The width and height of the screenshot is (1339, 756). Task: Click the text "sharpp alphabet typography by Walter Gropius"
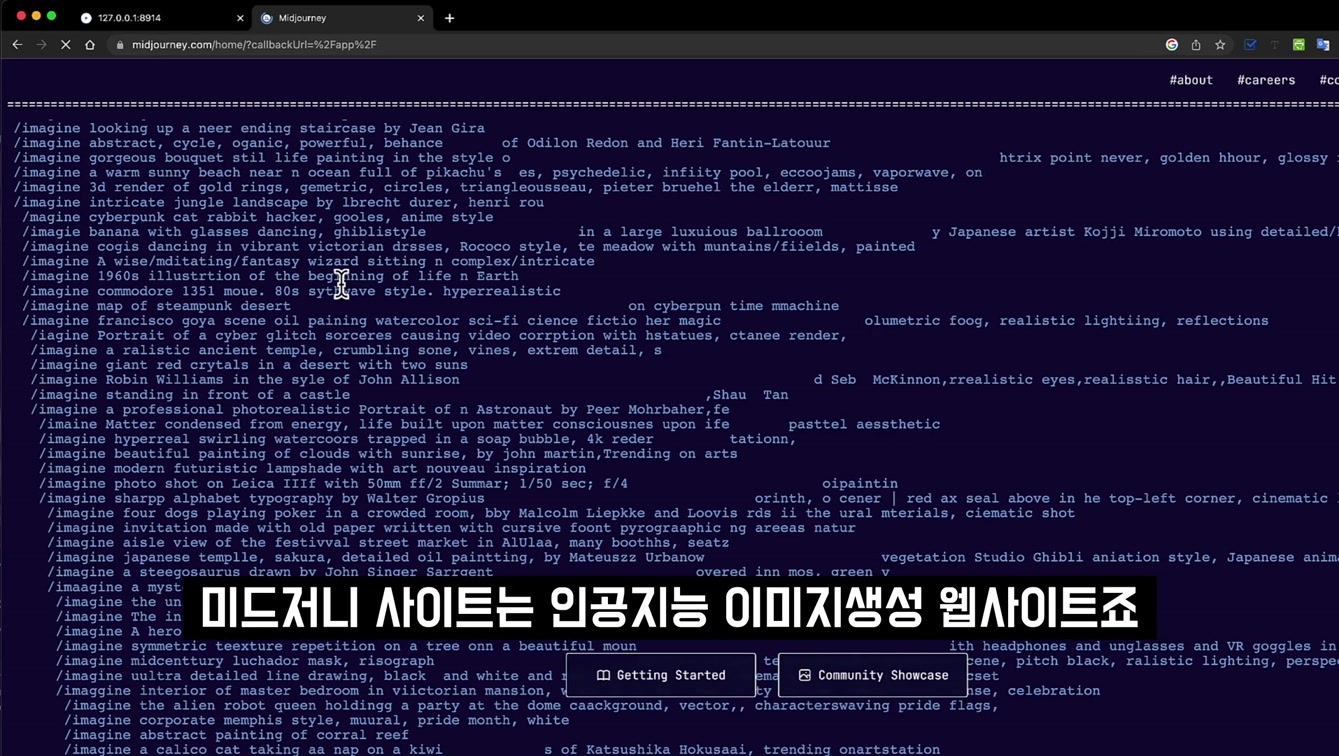[x=299, y=498]
